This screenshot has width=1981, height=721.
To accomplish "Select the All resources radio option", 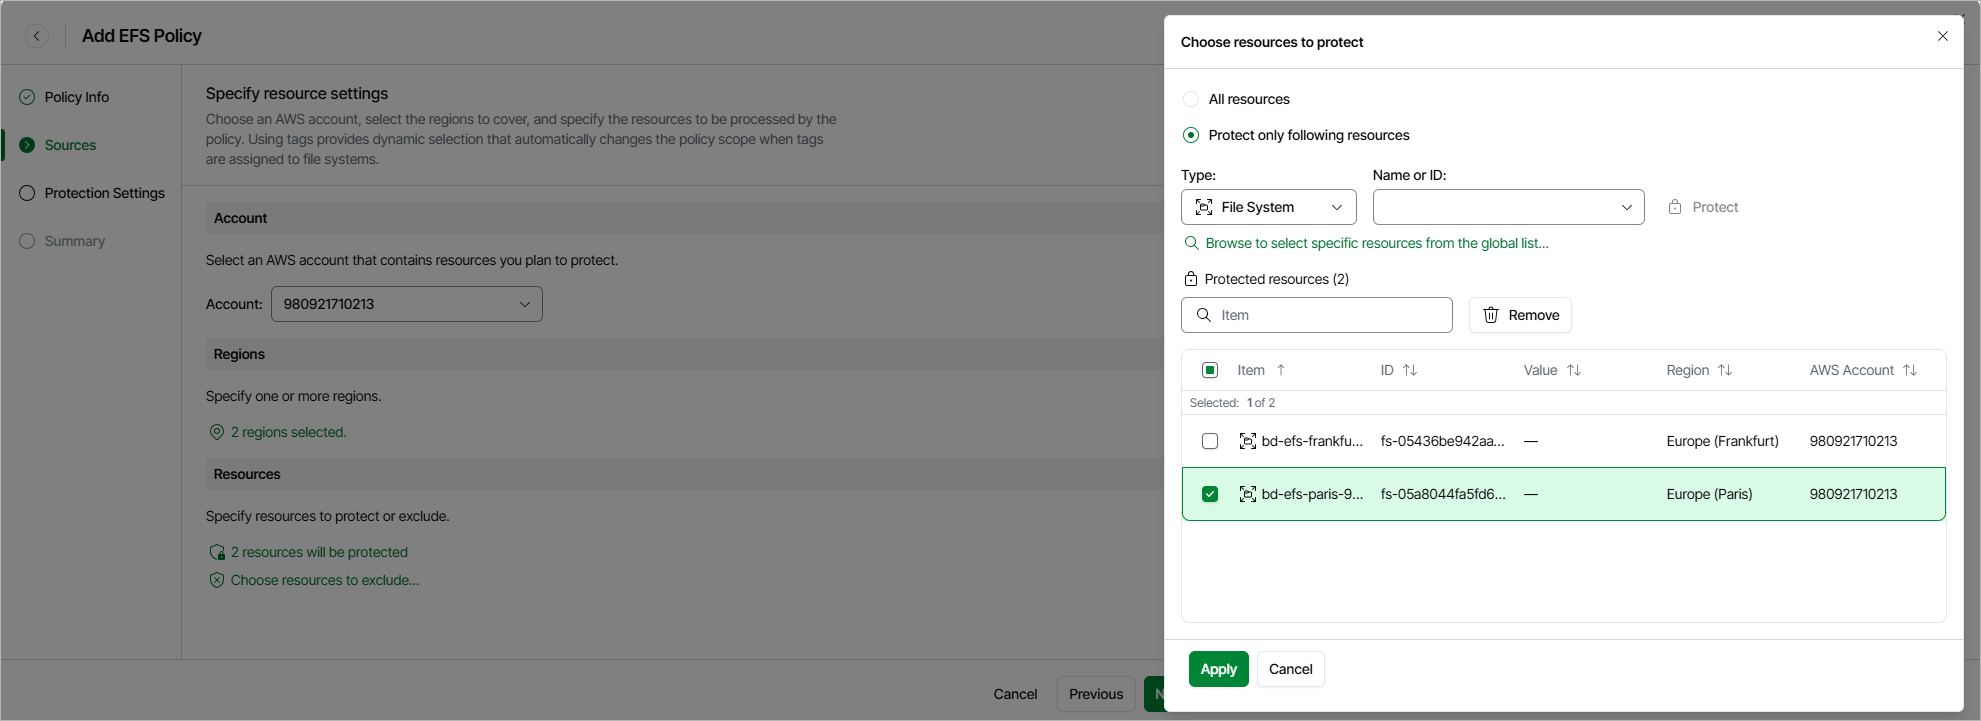I will (1191, 99).
